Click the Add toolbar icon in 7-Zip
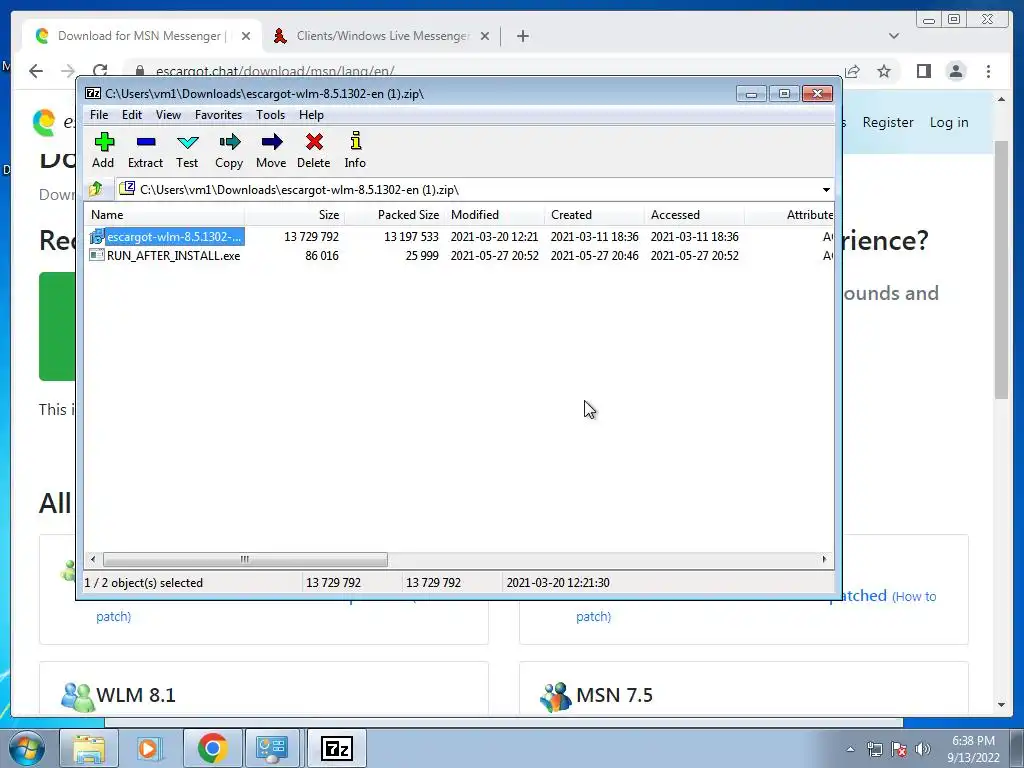This screenshot has width=1024, height=768. tap(103, 150)
